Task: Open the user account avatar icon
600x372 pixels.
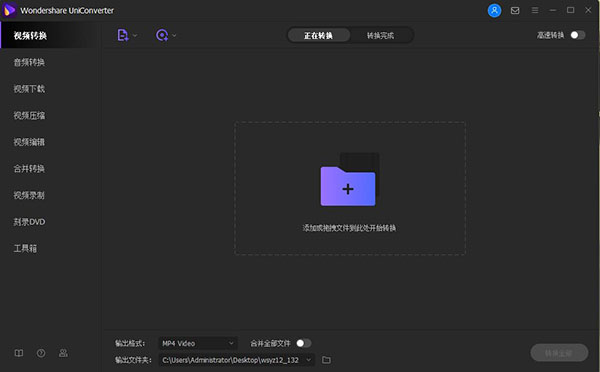Action: (x=494, y=10)
